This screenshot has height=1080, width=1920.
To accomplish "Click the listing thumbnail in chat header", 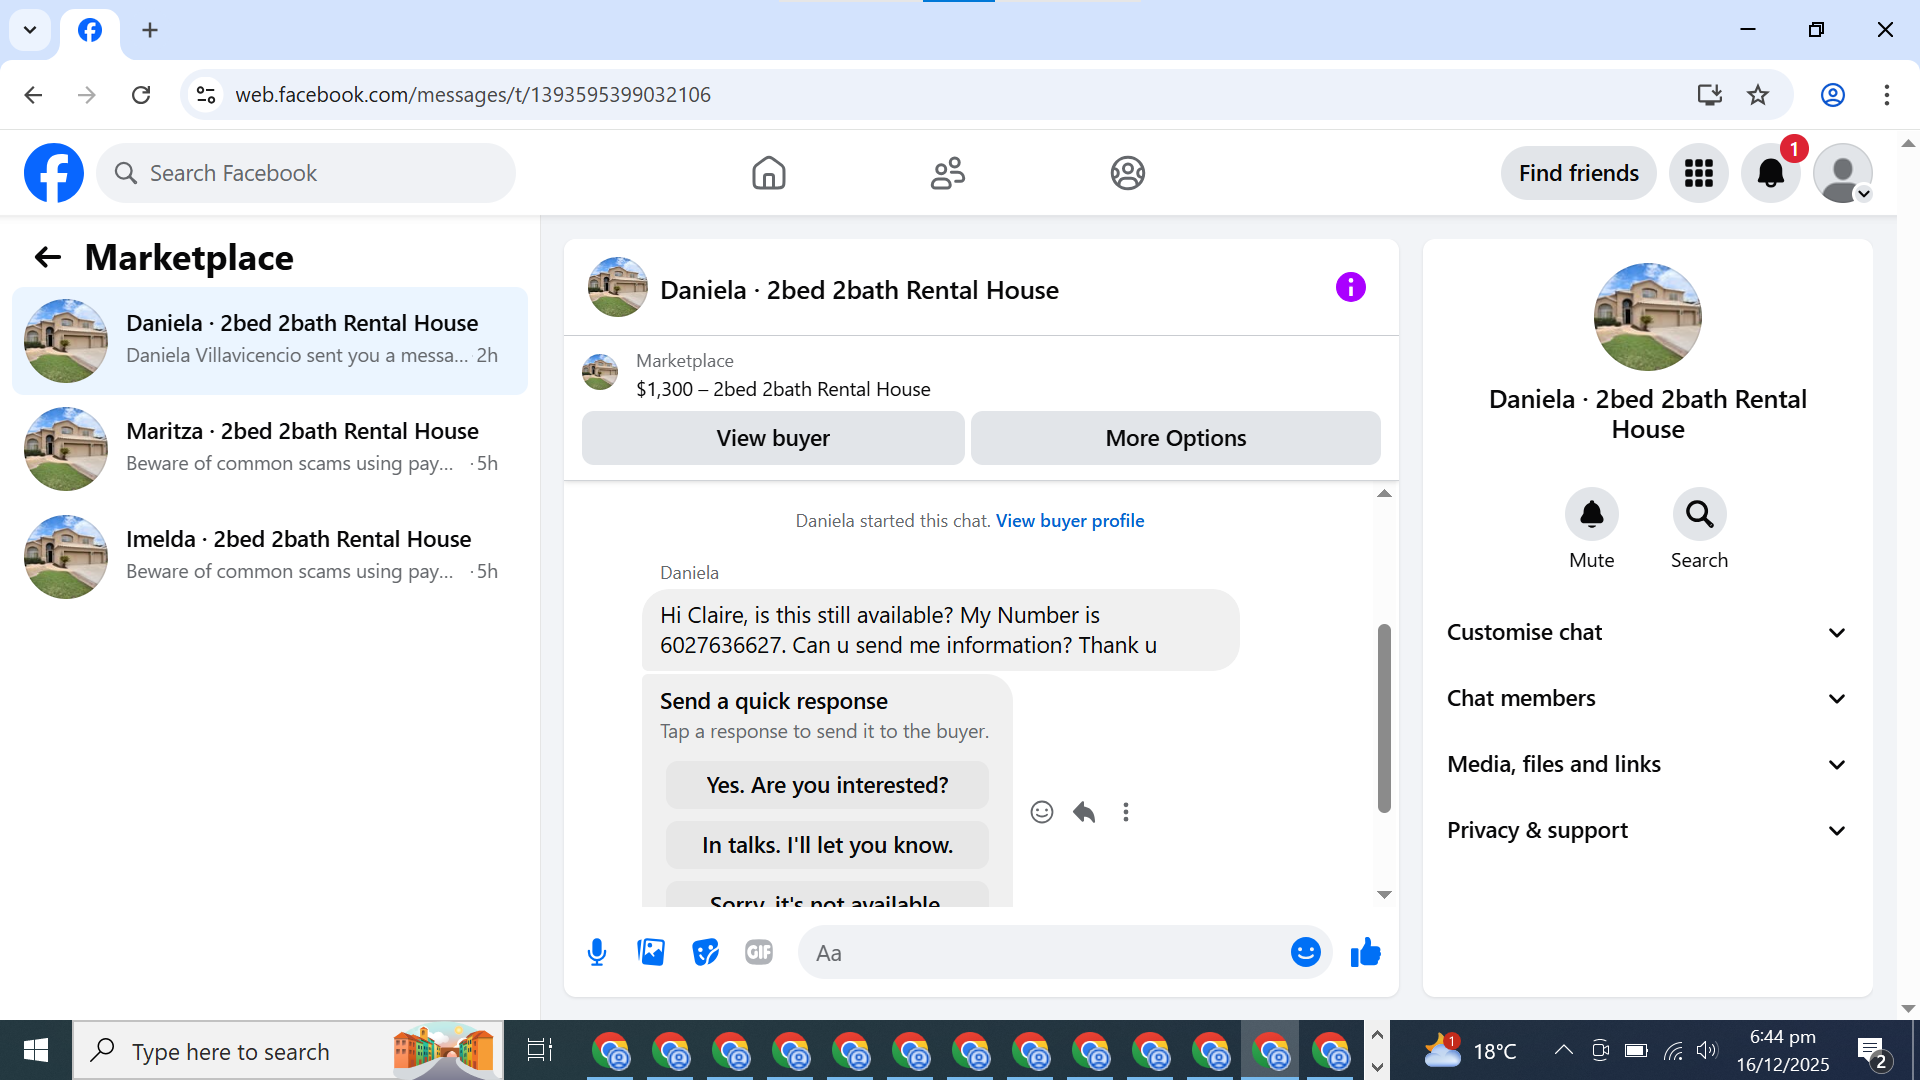I will pos(617,288).
